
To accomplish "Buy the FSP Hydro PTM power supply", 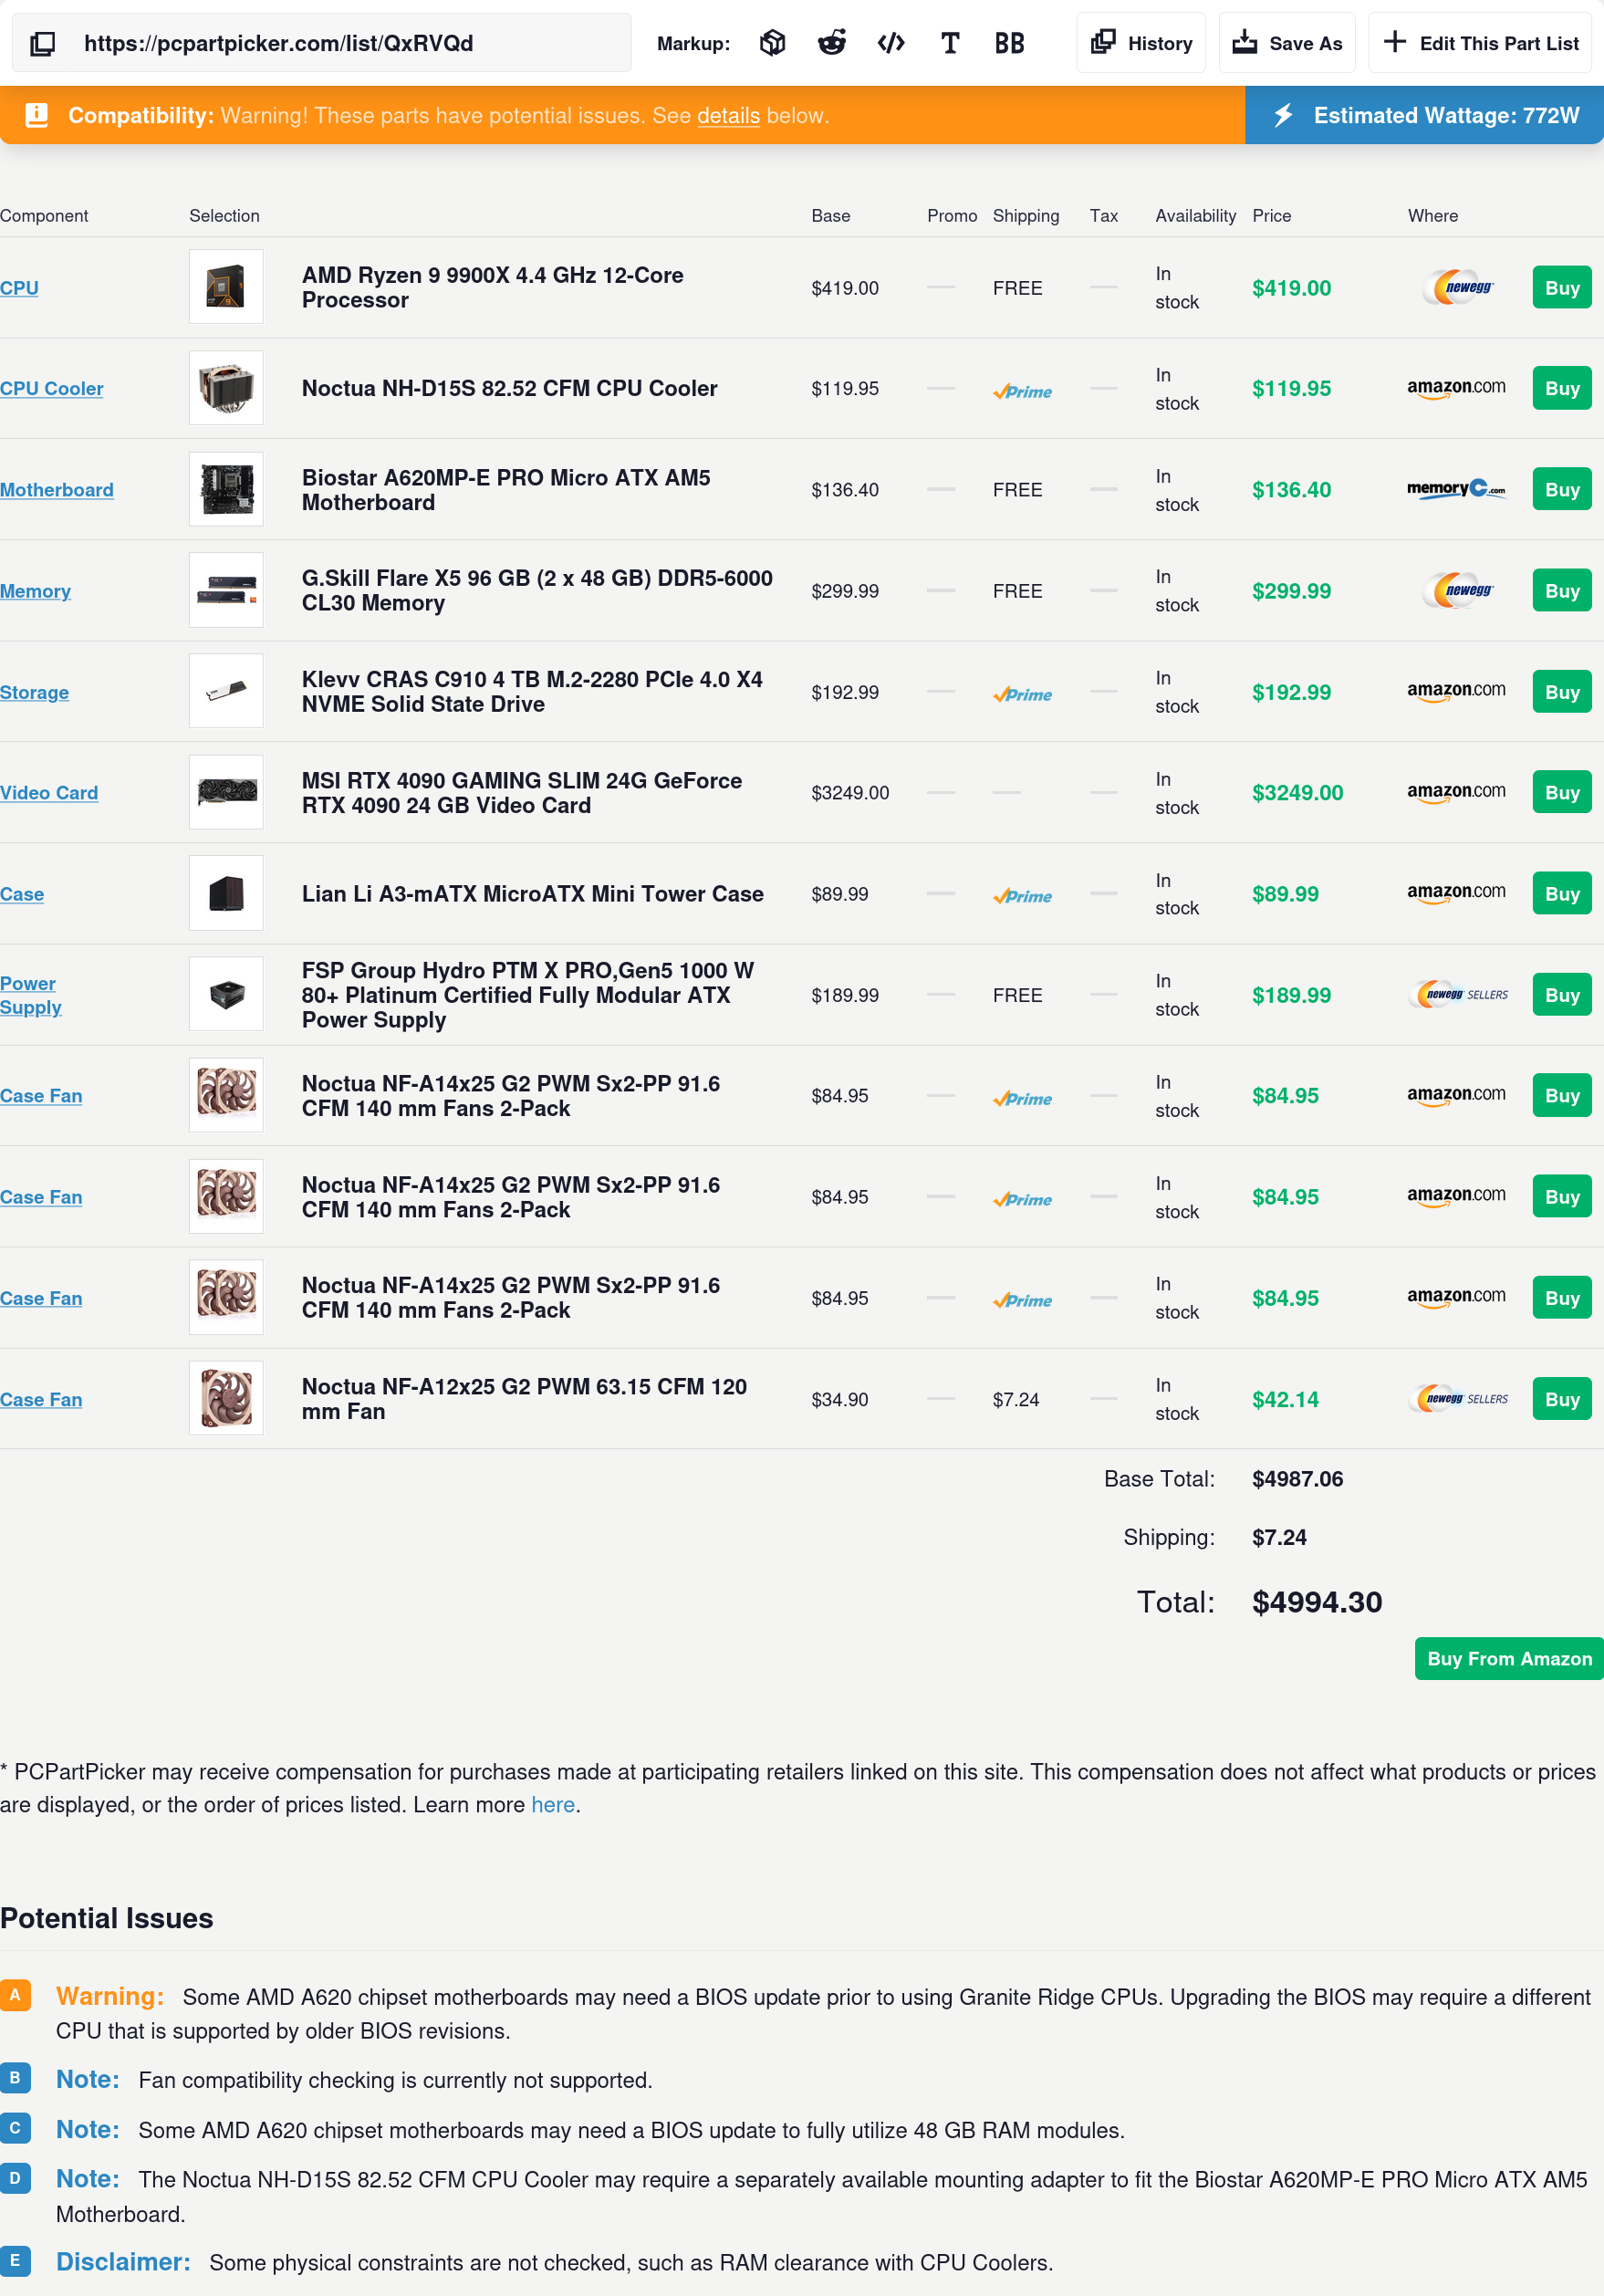I will [1561, 995].
